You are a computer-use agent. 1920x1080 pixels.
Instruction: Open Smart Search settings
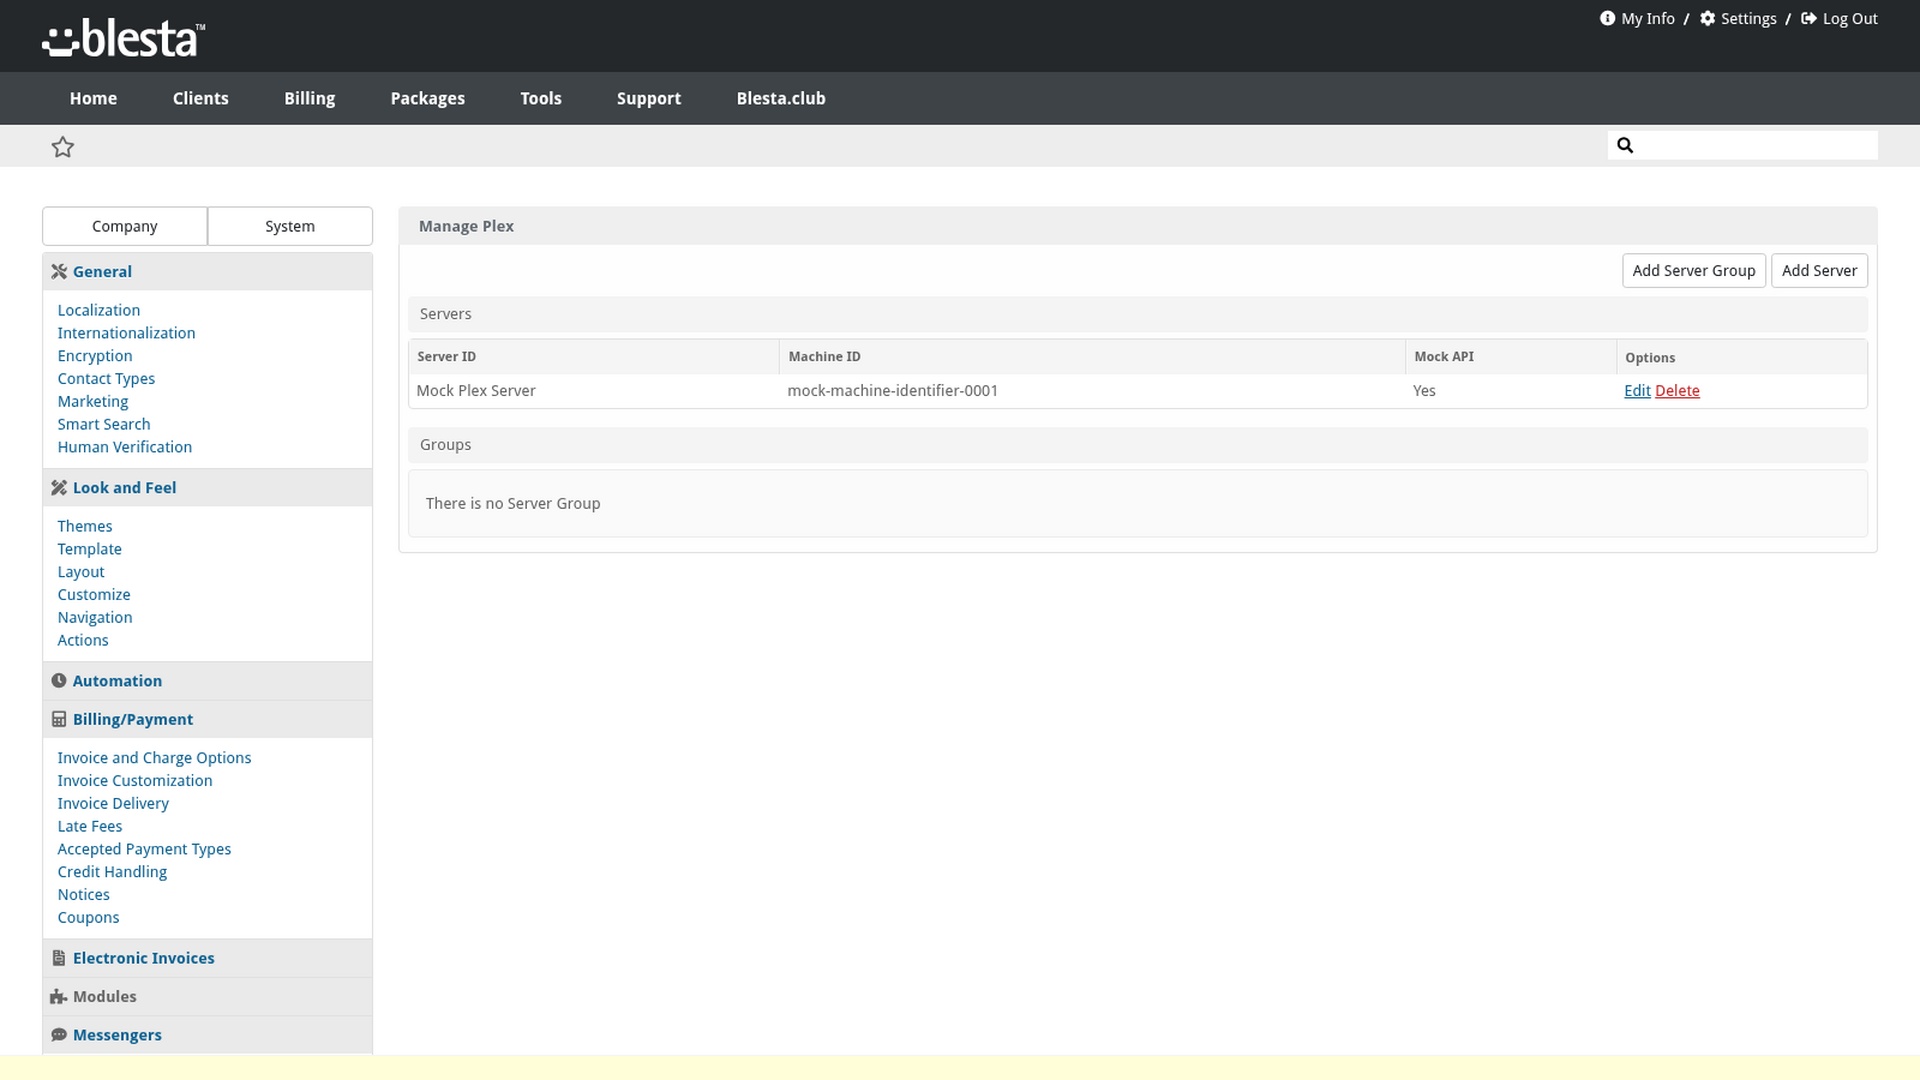[x=104, y=425]
